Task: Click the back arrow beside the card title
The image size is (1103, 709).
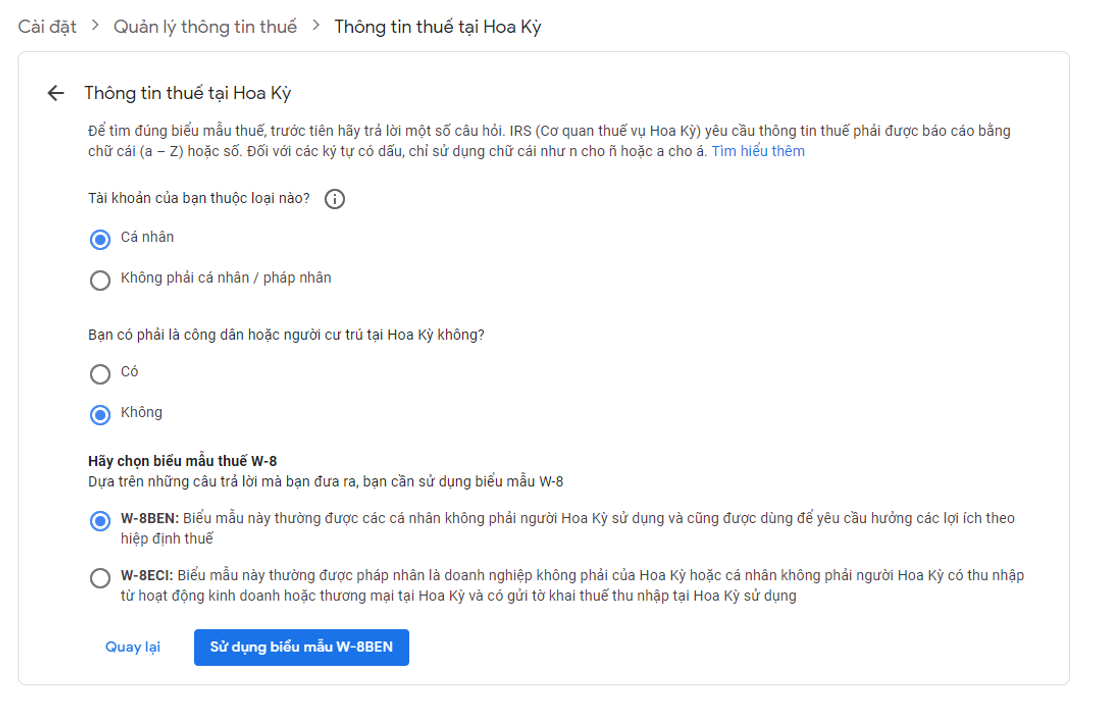Action: pyautogui.click(x=56, y=93)
